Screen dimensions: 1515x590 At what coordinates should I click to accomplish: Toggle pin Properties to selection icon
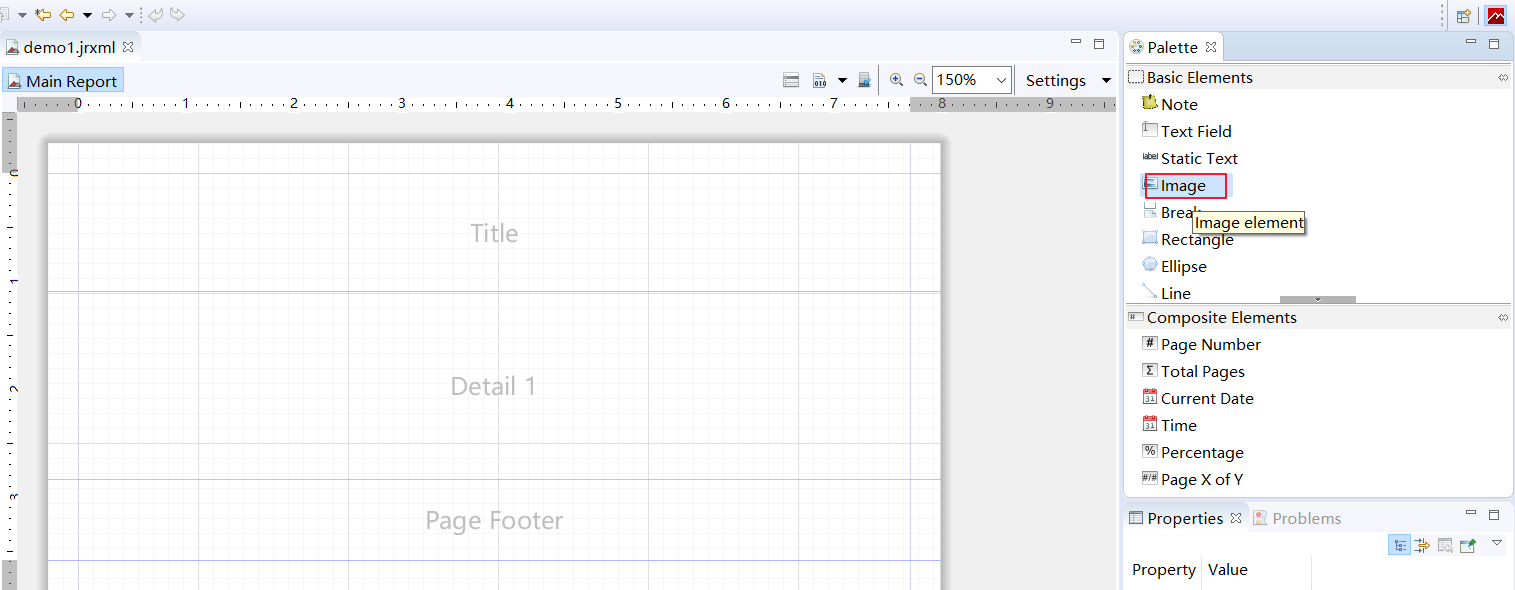(x=1467, y=545)
